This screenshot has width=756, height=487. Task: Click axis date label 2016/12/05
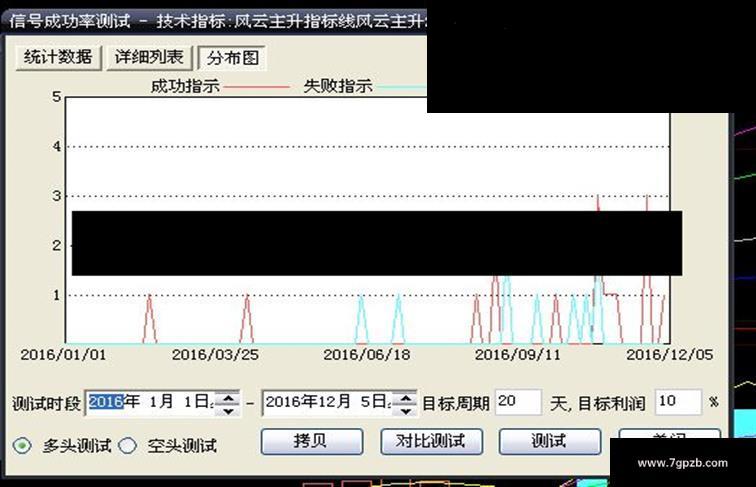click(x=669, y=355)
